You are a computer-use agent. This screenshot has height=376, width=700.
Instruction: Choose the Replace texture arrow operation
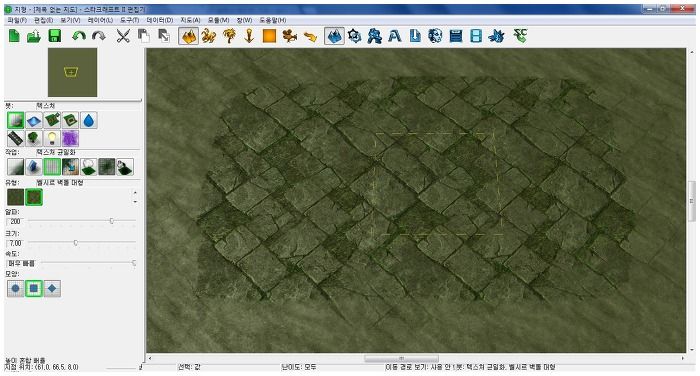(71, 167)
